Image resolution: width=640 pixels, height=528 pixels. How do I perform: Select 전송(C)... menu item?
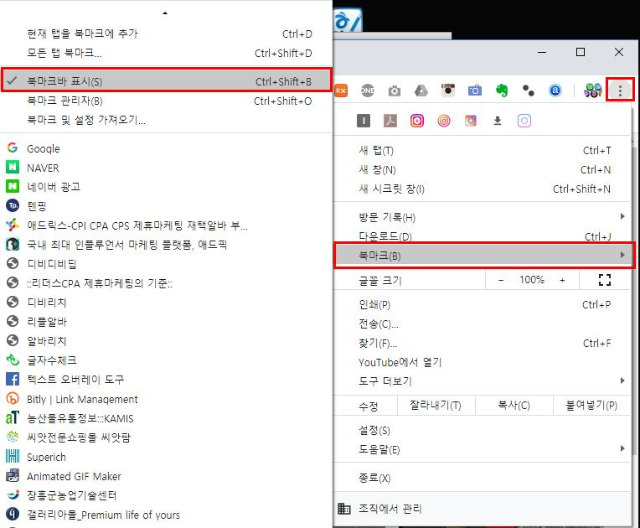click(484, 324)
